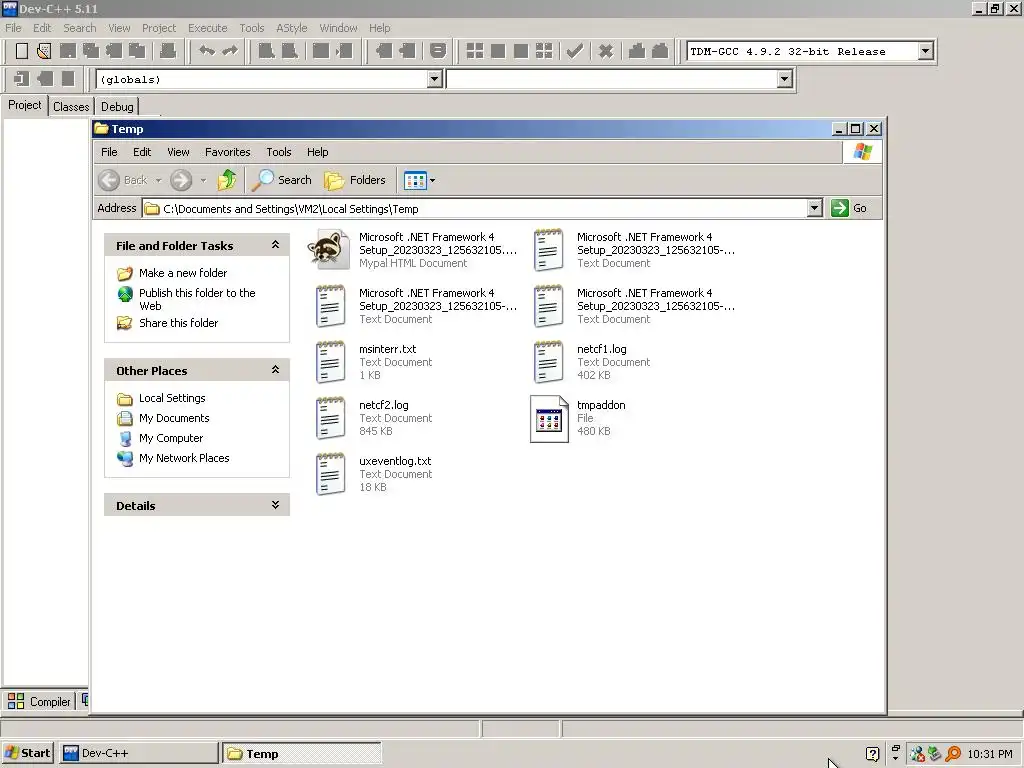Image resolution: width=1024 pixels, height=768 pixels.
Task: Go up one folder level in Temp window
Action: [x=227, y=180]
